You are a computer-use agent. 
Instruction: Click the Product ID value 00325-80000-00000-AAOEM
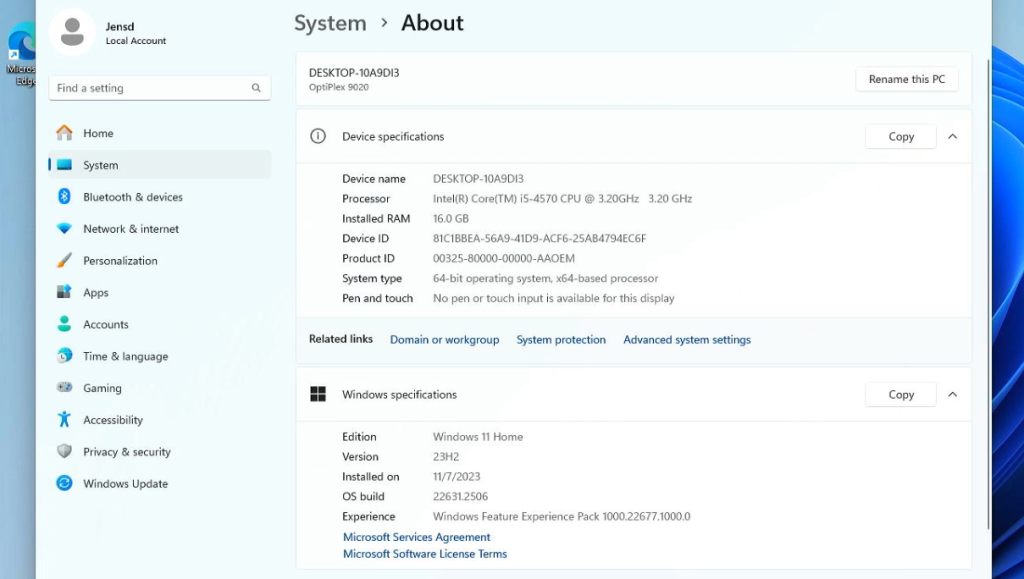pyautogui.click(x=504, y=258)
